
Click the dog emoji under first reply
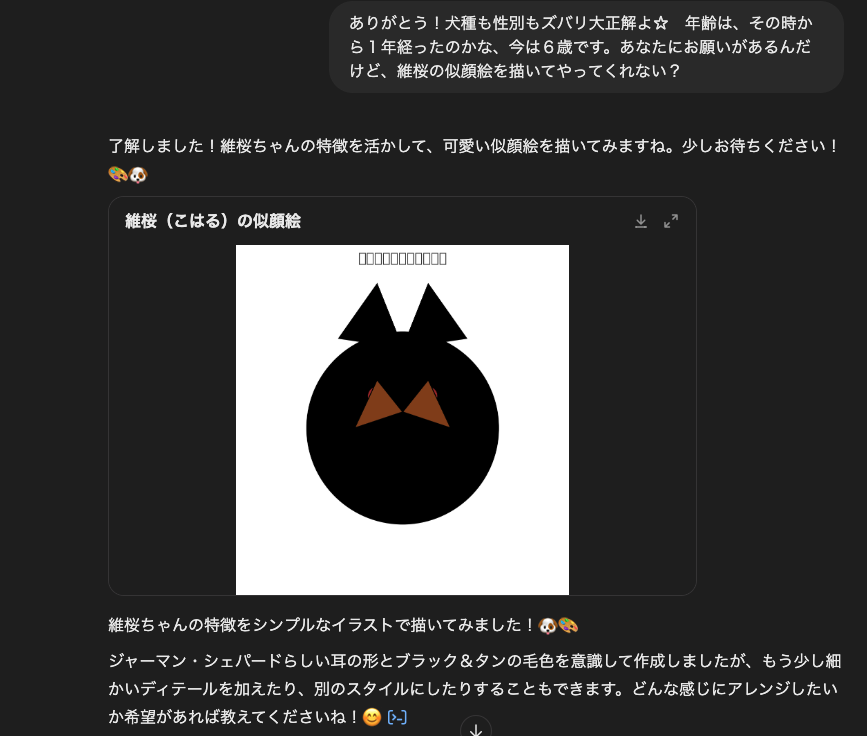(138, 175)
